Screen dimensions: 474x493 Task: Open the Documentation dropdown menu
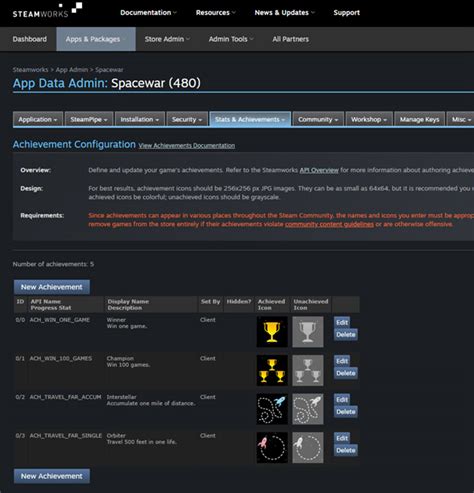[x=148, y=13]
